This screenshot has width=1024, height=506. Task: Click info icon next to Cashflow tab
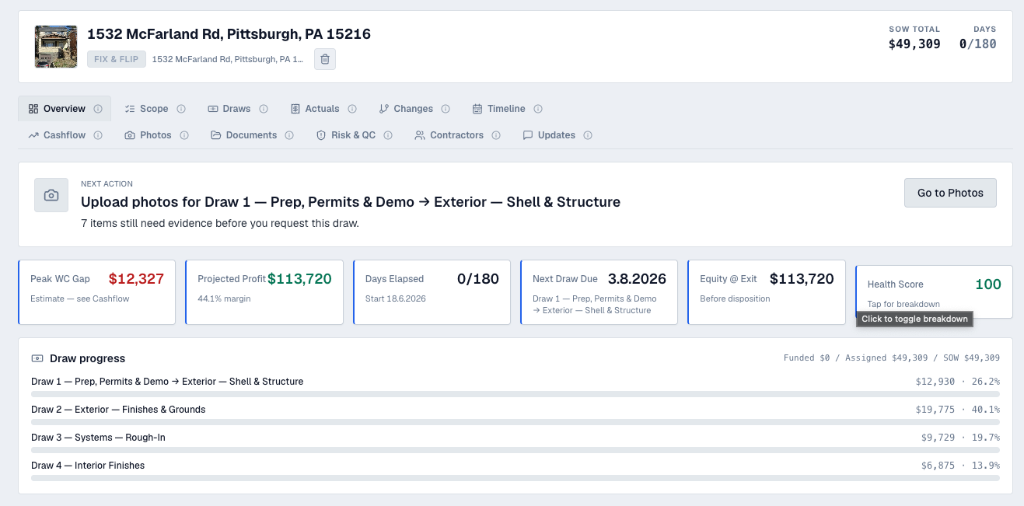98,135
